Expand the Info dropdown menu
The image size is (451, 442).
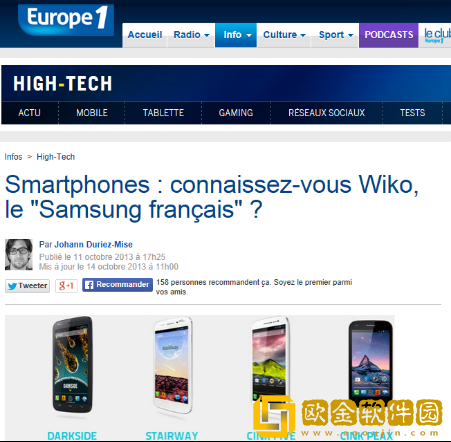[x=236, y=35]
